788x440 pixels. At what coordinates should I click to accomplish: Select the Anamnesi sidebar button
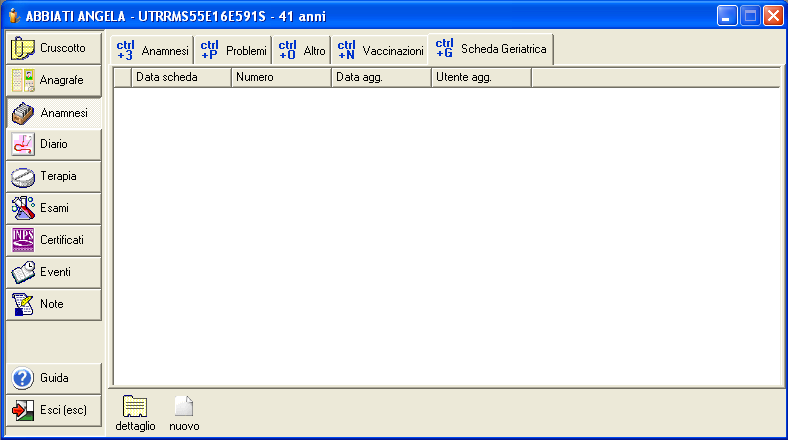(54, 113)
